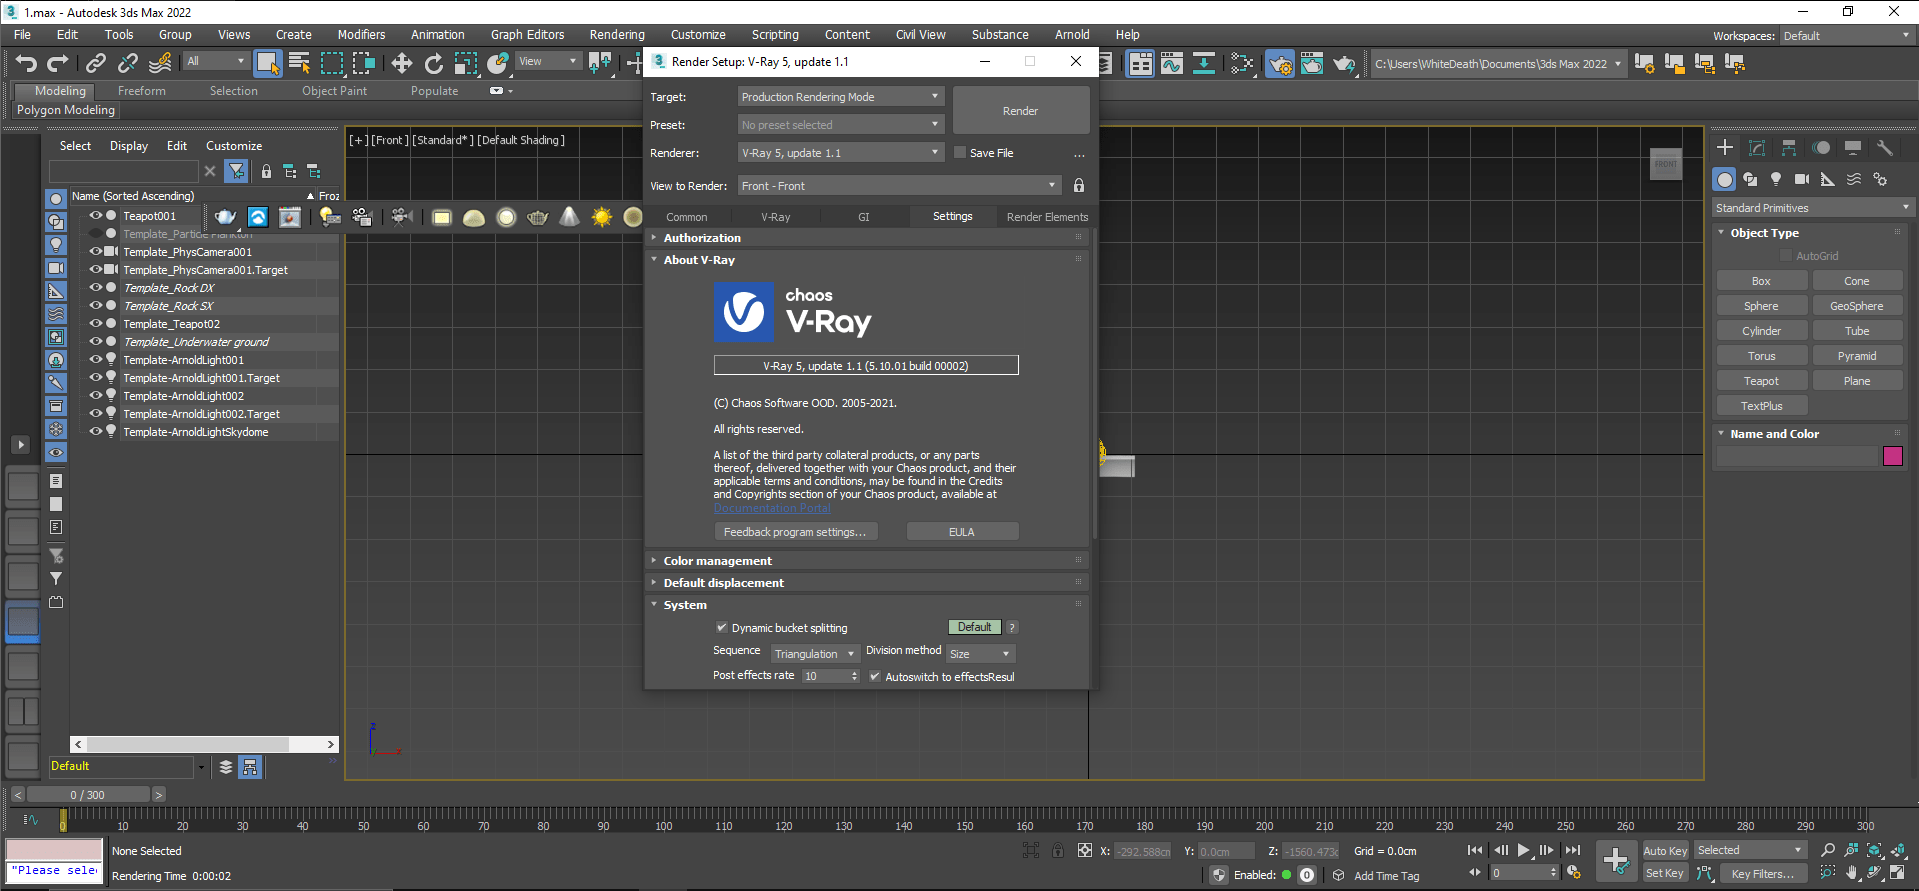Click the pink object color swatch
1919x891 pixels.
(1892, 456)
